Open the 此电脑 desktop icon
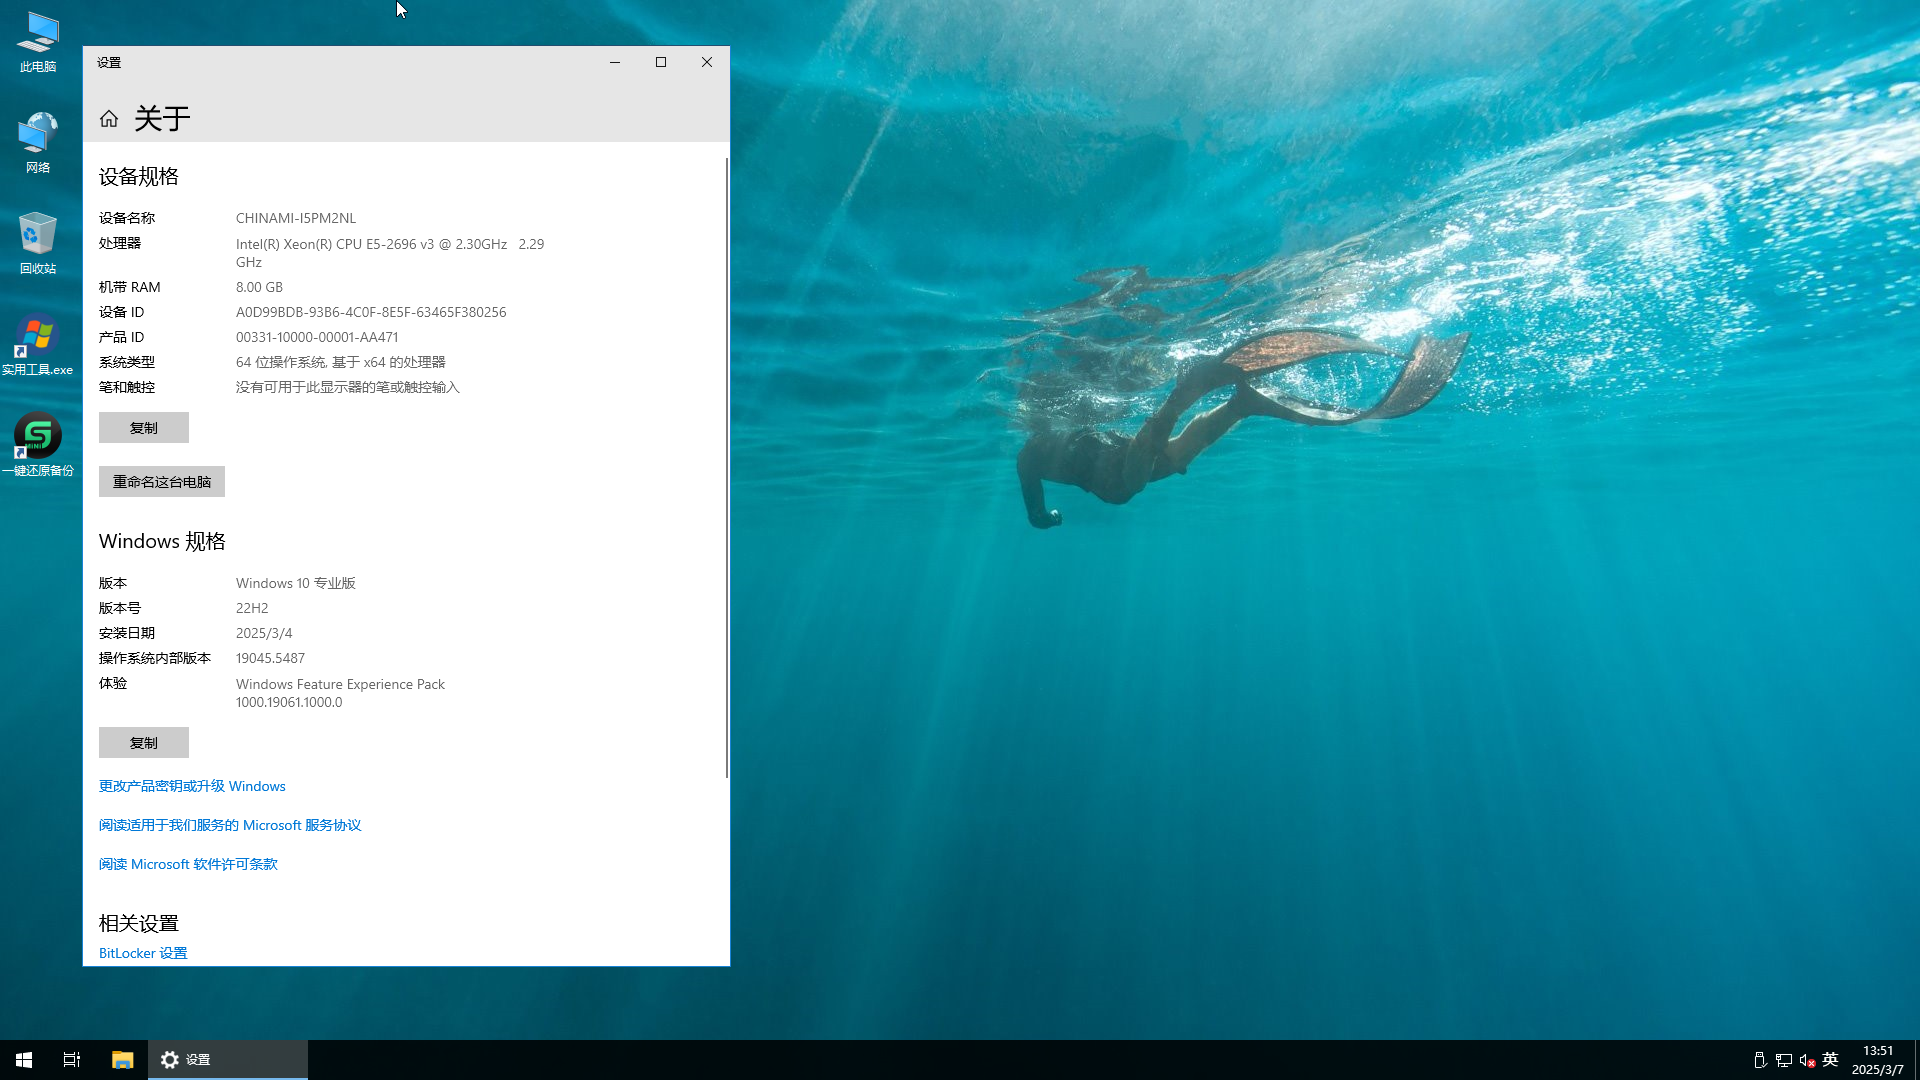The height and width of the screenshot is (1080, 1920). point(38,43)
